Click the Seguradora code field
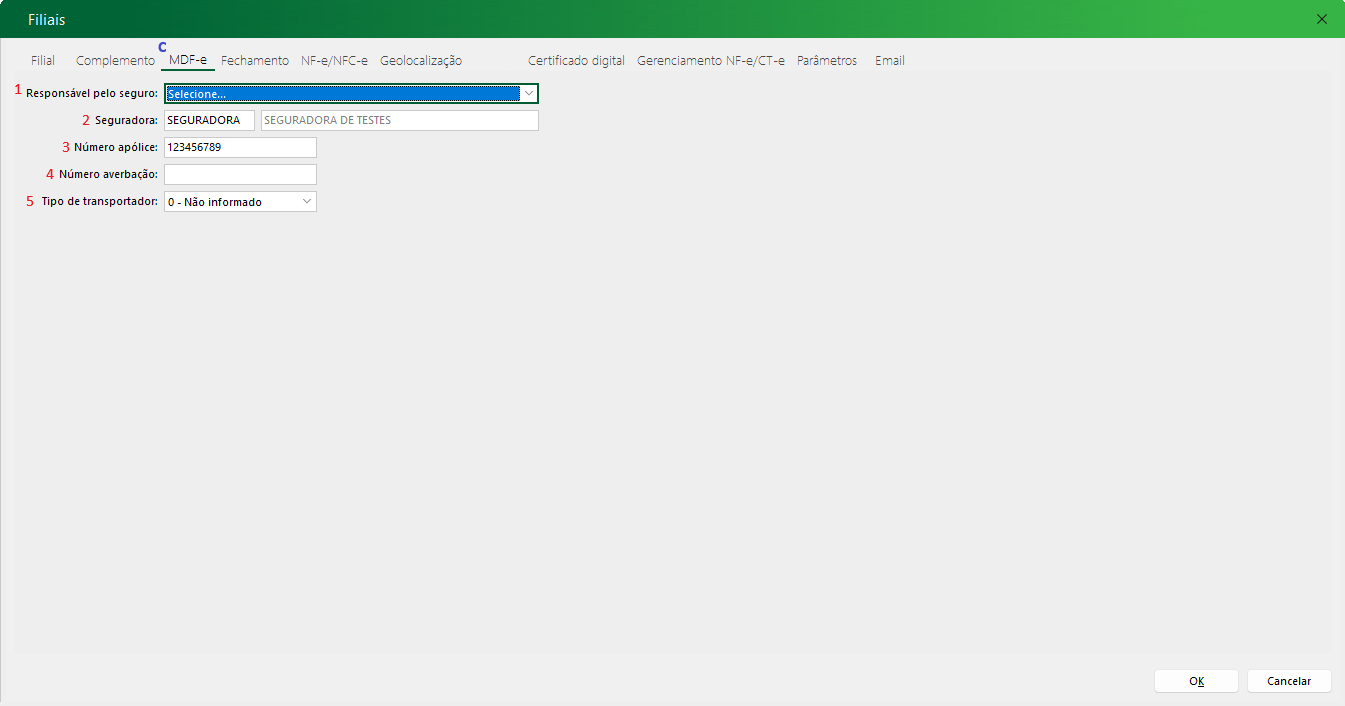This screenshot has height=706, width=1345. coord(209,121)
